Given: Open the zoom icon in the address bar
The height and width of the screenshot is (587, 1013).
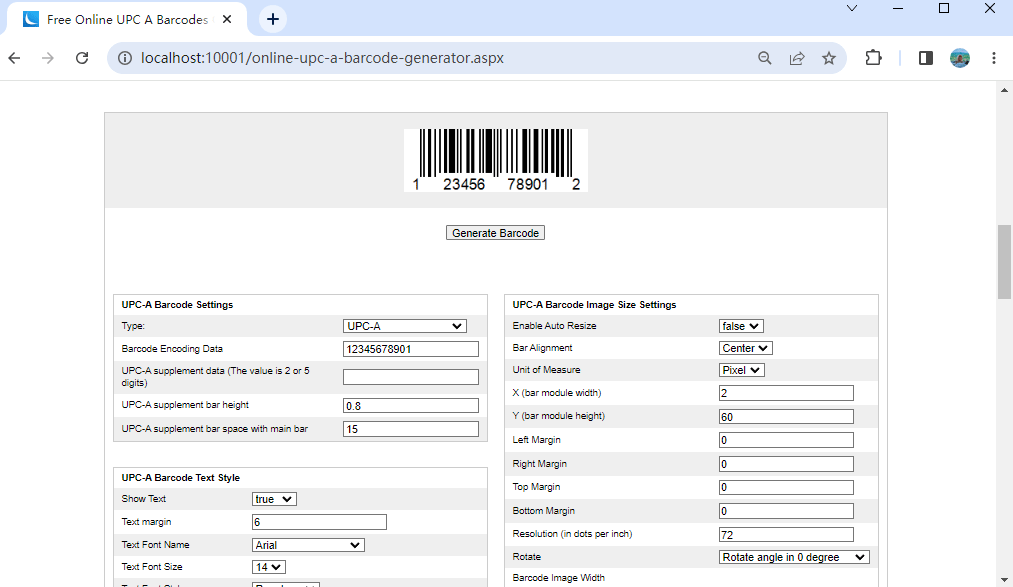Looking at the screenshot, I should pyautogui.click(x=764, y=58).
